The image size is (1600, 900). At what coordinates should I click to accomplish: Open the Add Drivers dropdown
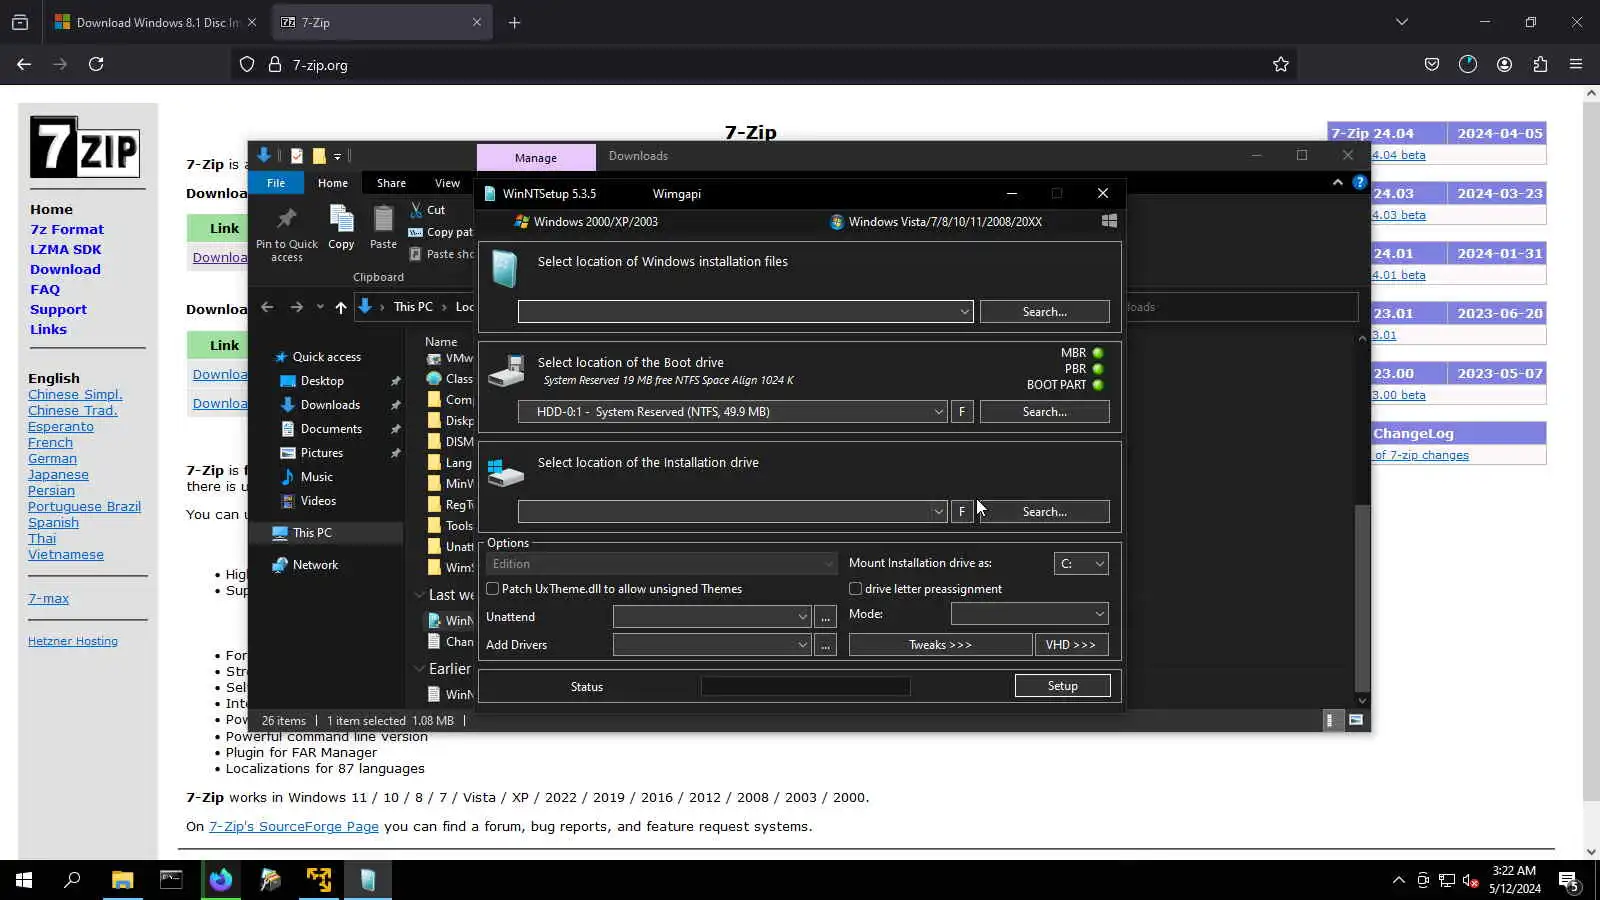[x=711, y=645]
